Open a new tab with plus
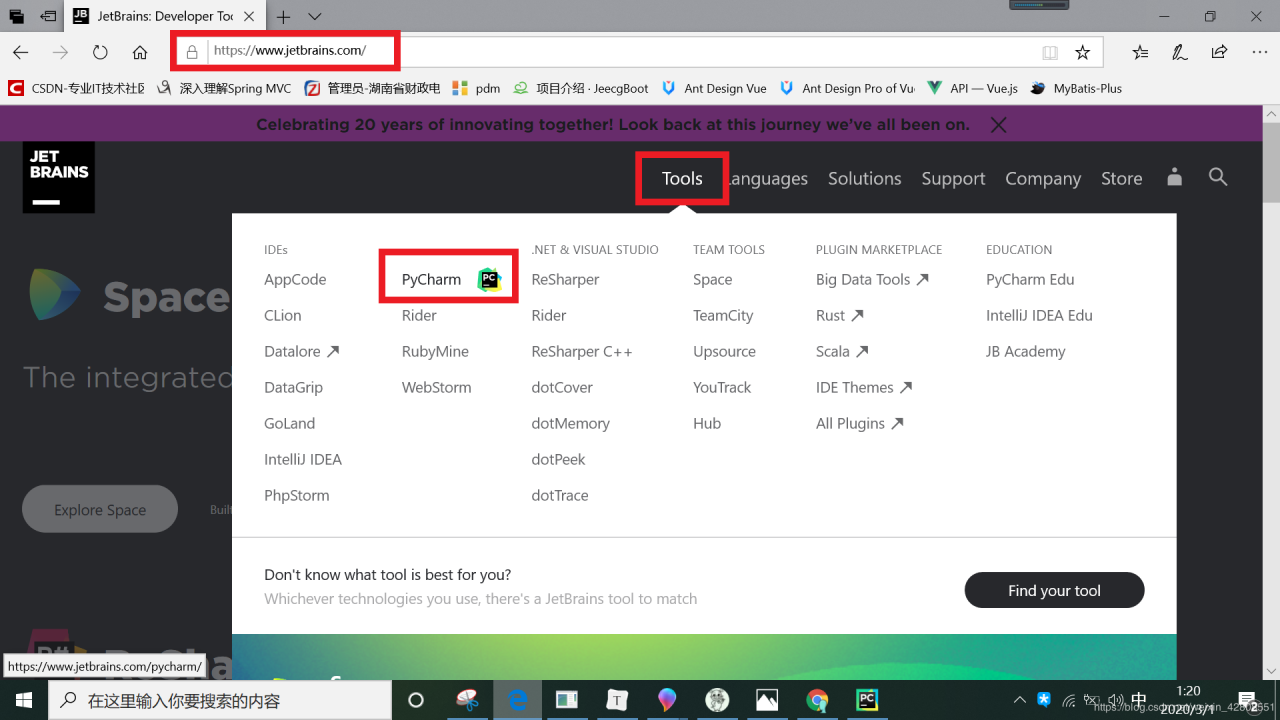 click(284, 17)
